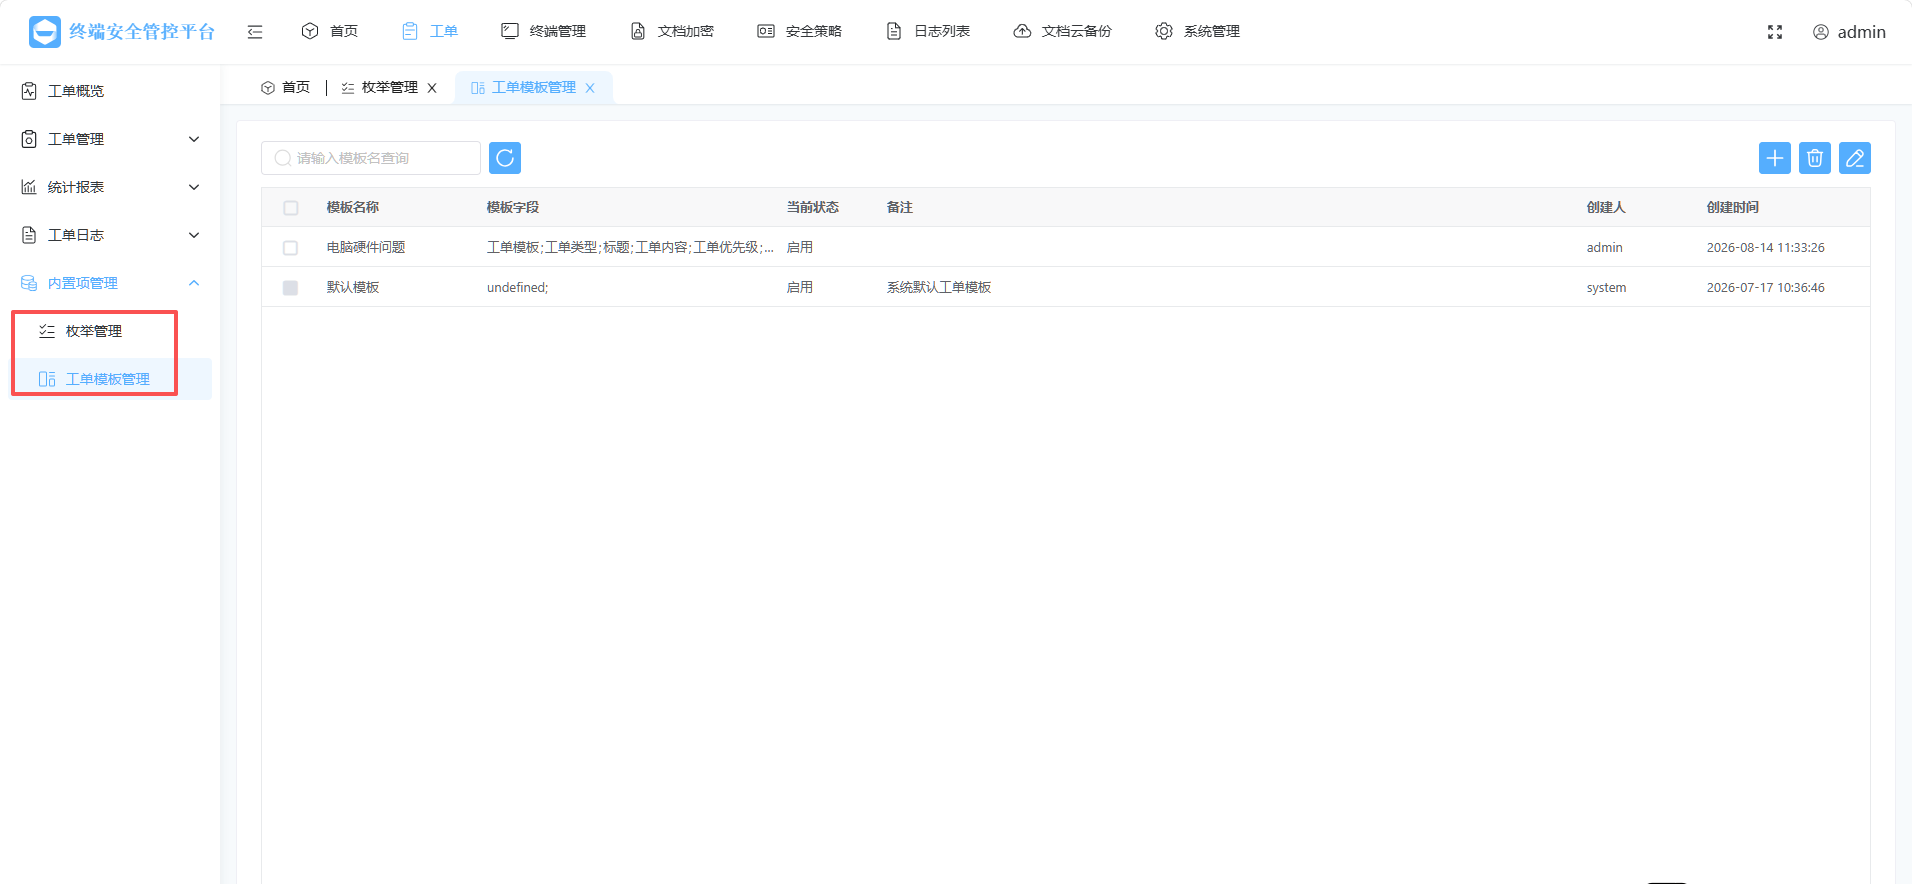
Task: Open 工单模板管理 sidebar submenu item
Action: coord(108,379)
